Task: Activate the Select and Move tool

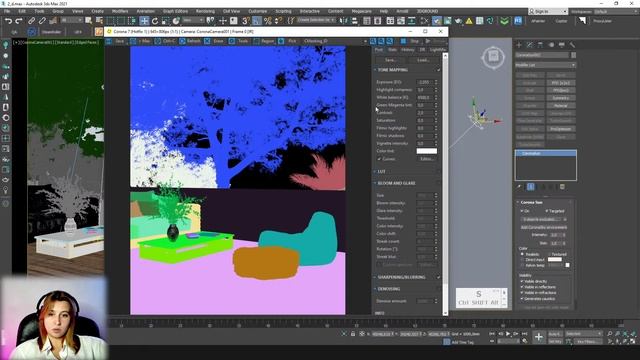Action: pos(144,20)
